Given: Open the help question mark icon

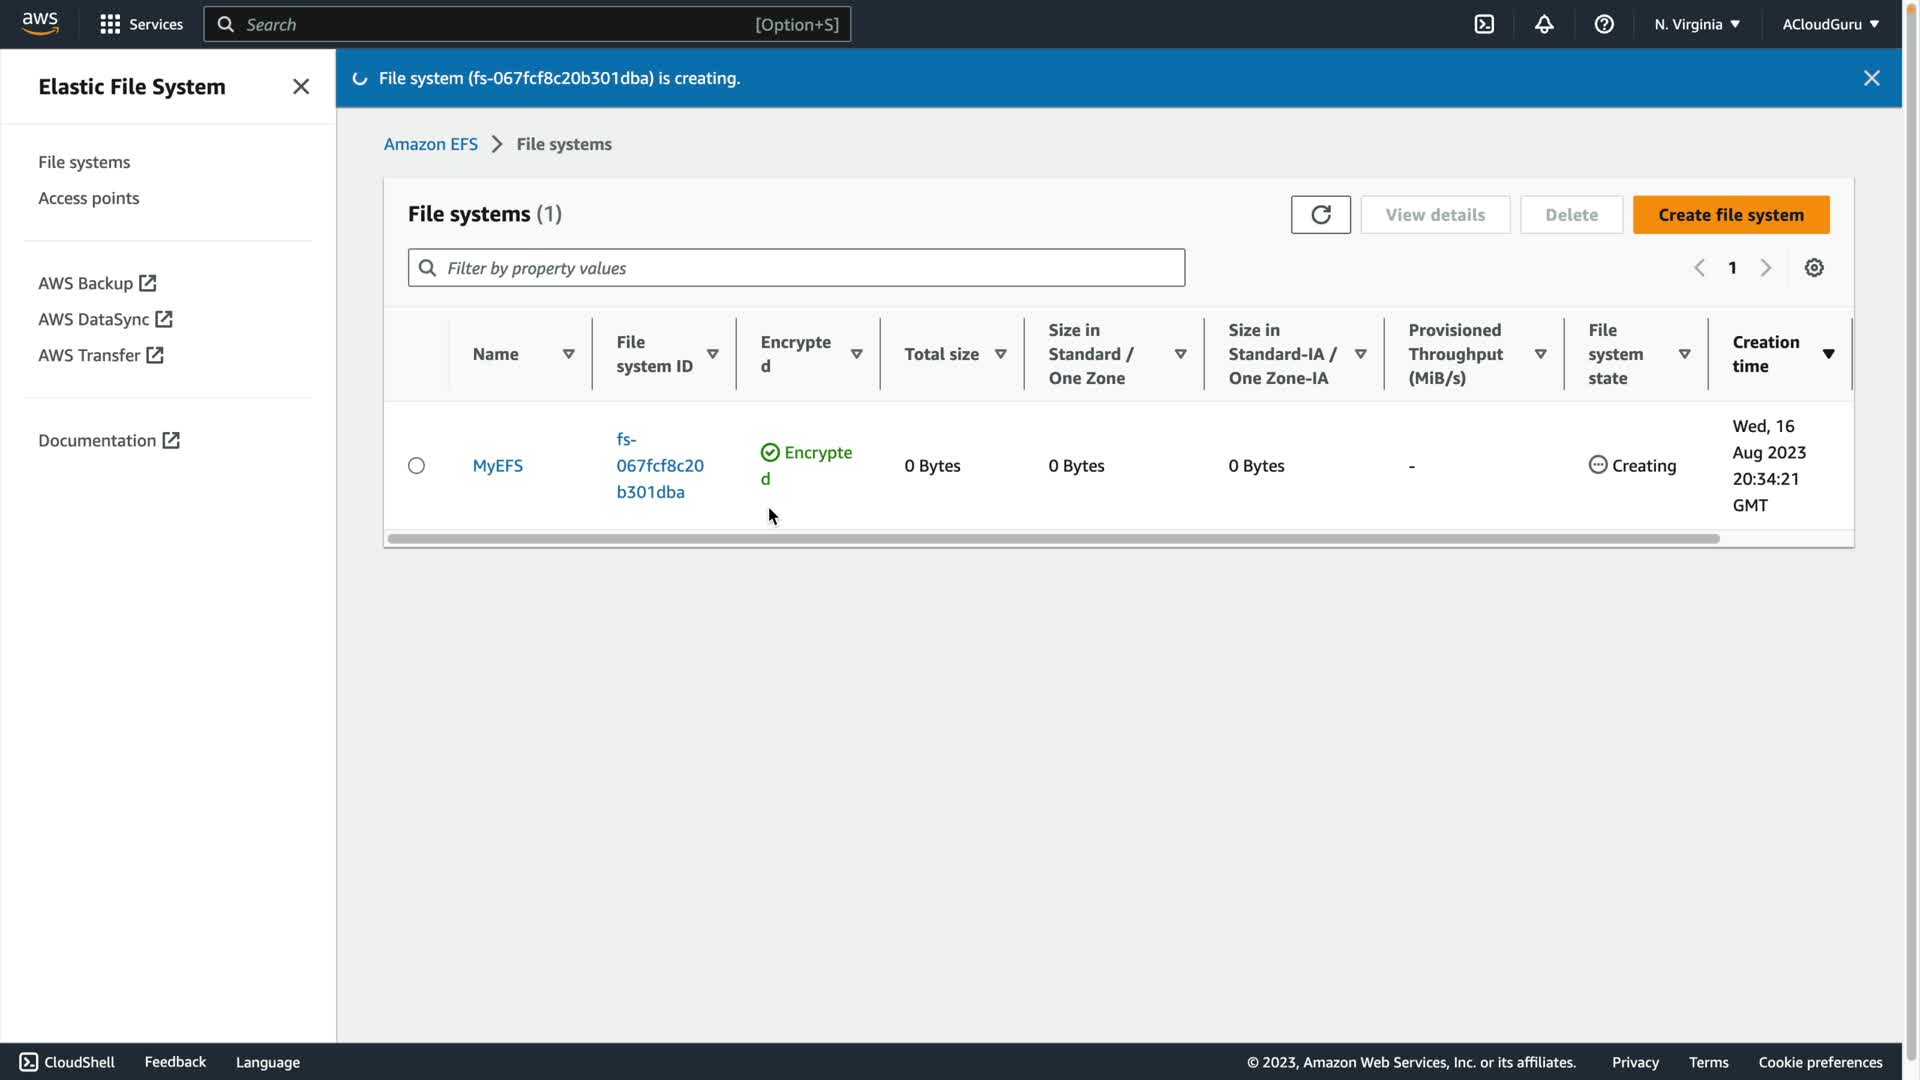Looking at the screenshot, I should point(1604,24).
